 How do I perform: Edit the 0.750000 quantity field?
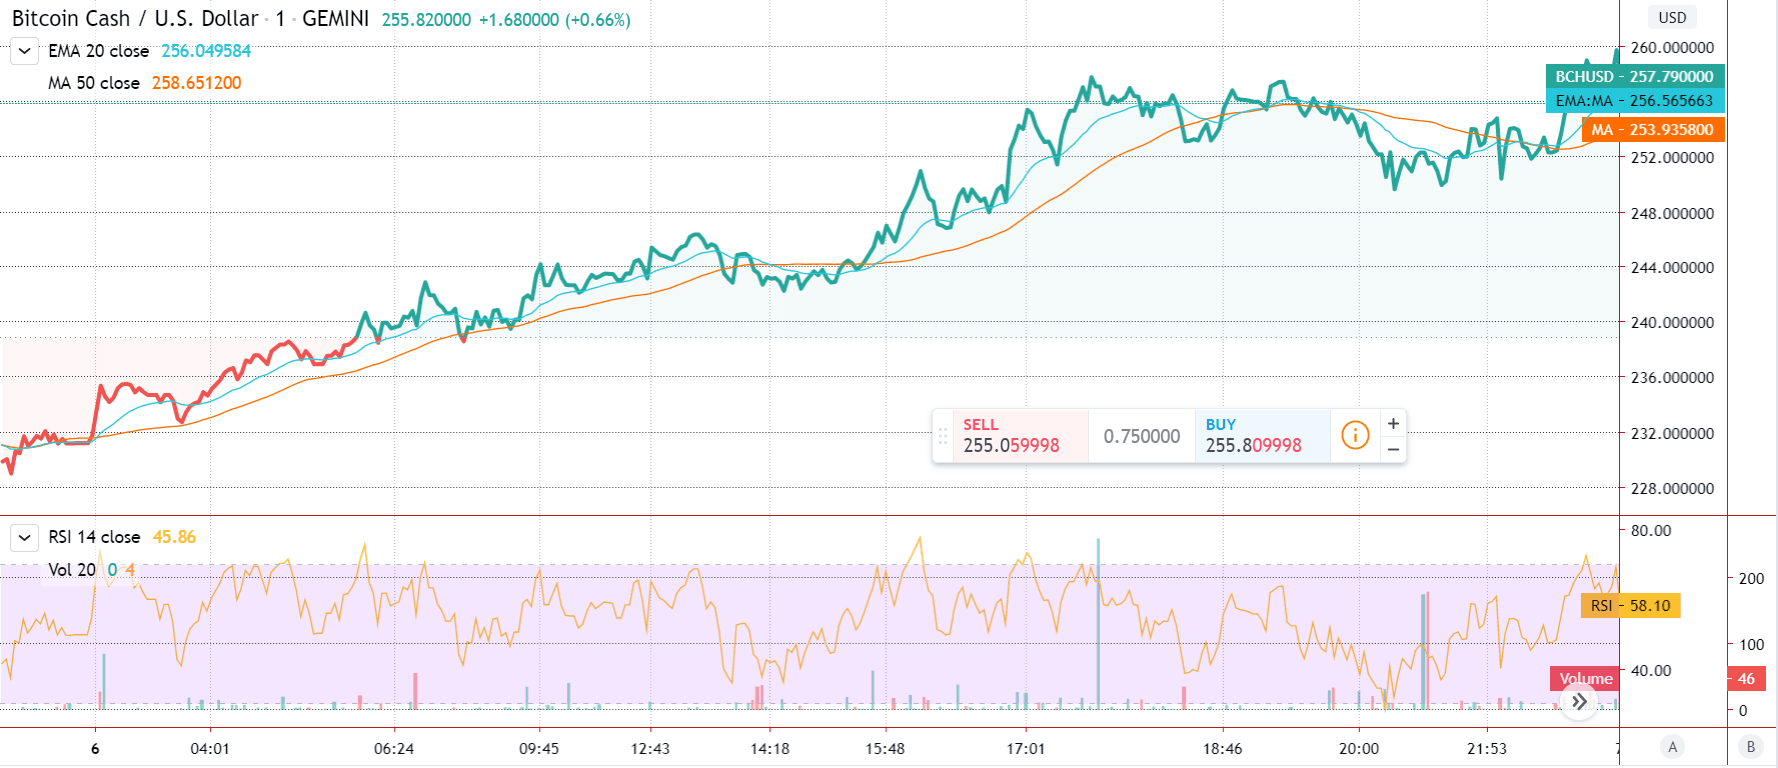click(x=1142, y=436)
